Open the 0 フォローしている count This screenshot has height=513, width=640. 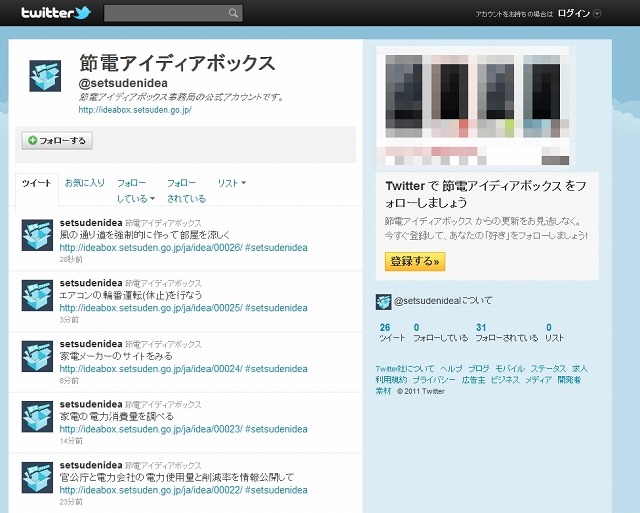click(x=440, y=332)
